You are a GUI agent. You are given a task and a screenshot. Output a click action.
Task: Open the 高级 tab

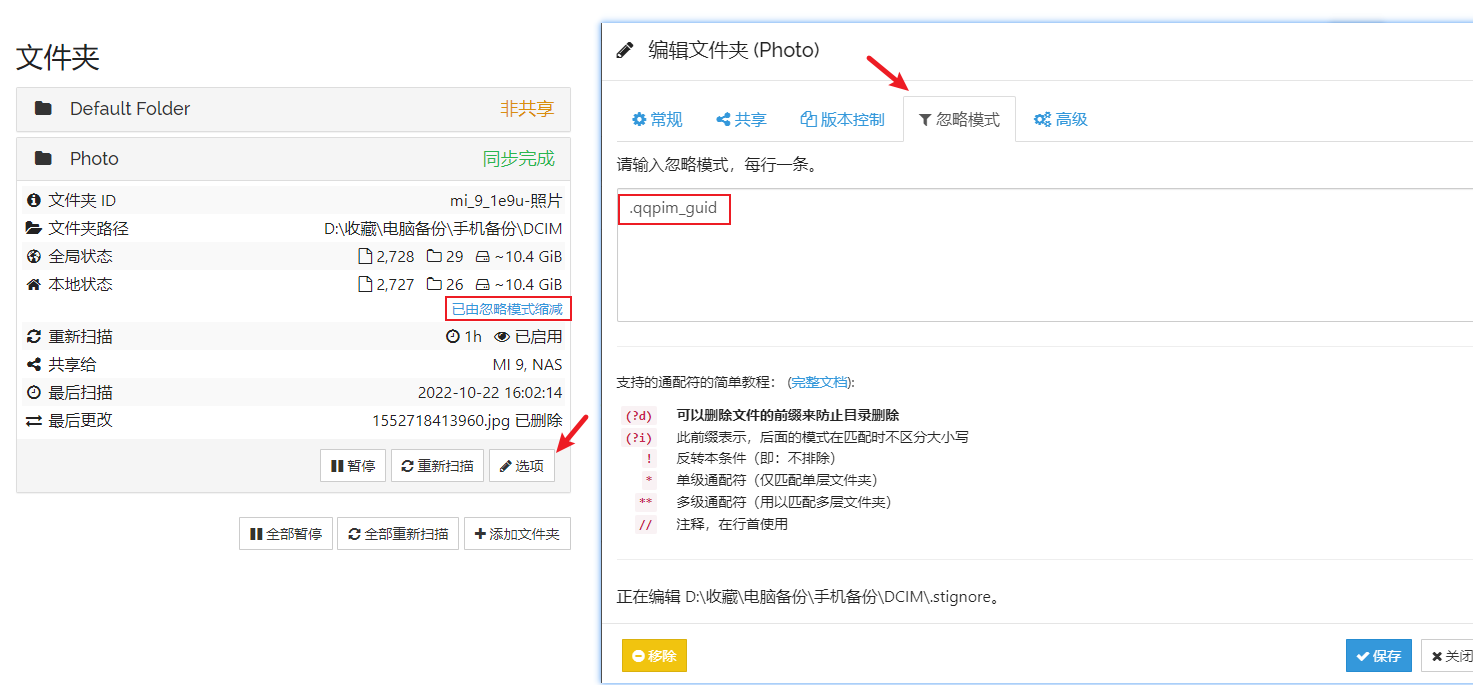point(1060,120)
